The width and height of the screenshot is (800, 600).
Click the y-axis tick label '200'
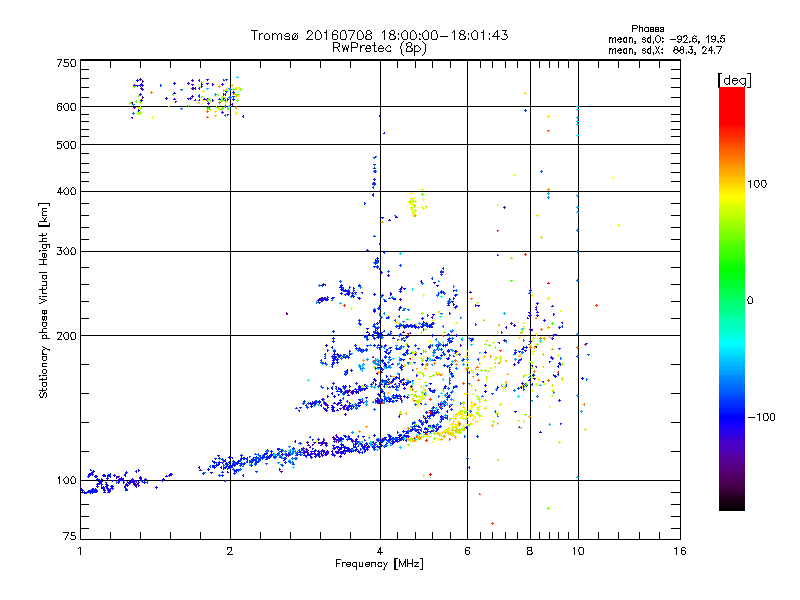click(x=66, y=336)
